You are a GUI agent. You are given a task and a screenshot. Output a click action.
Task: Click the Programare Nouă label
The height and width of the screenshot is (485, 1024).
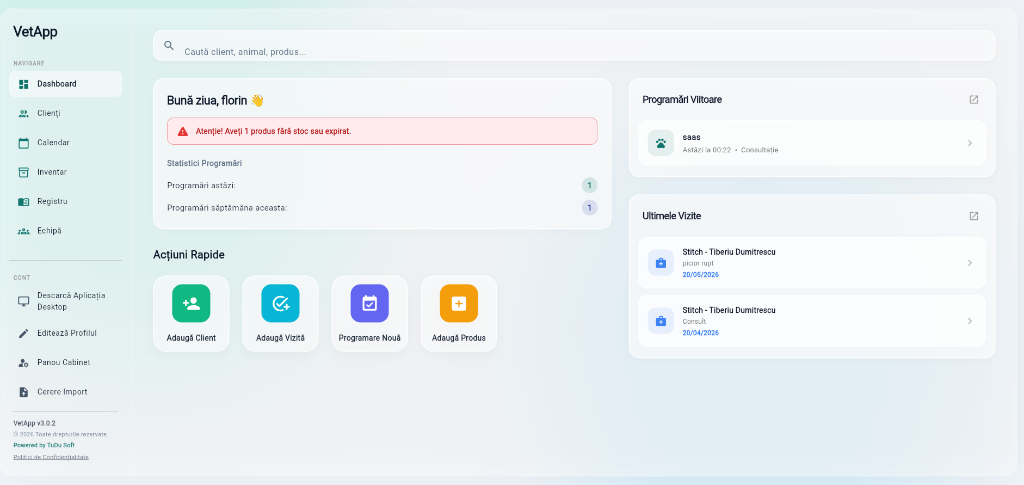[370, 339]
